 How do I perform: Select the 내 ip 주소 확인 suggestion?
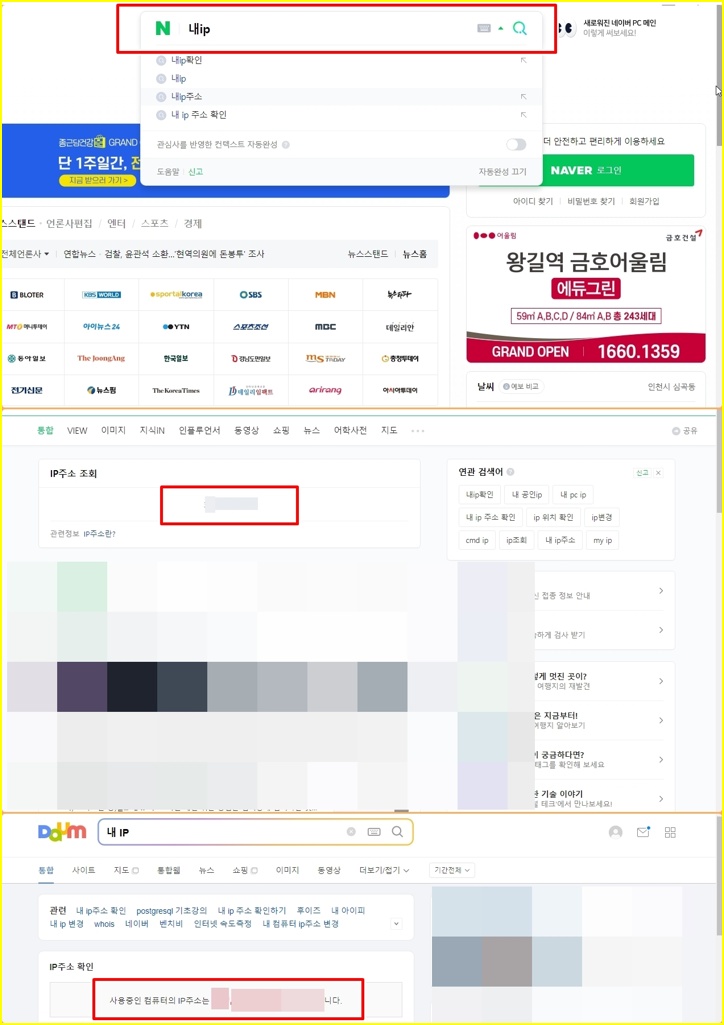199,115
